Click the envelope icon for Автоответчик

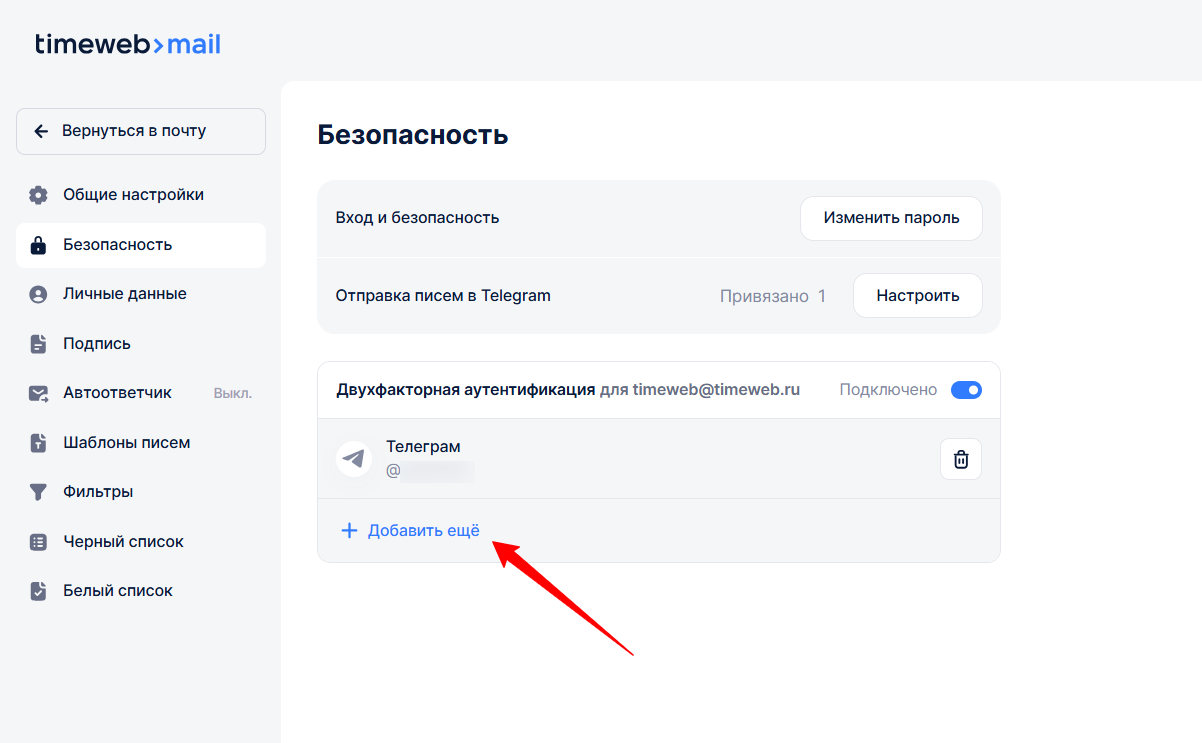pyautogui.click(x=38, y=393)
